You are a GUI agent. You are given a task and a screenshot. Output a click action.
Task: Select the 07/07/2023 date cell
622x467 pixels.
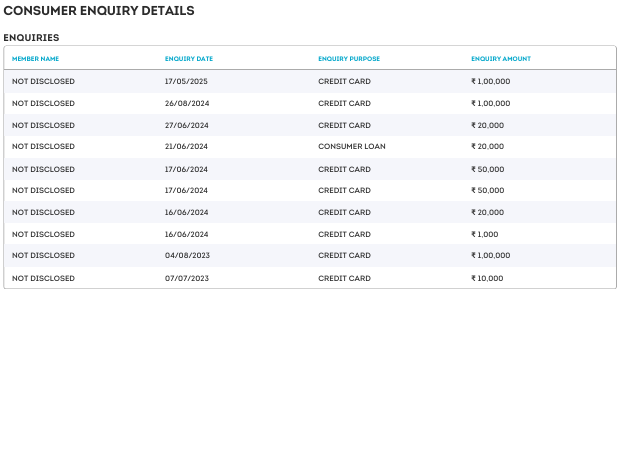coord(186,278)
